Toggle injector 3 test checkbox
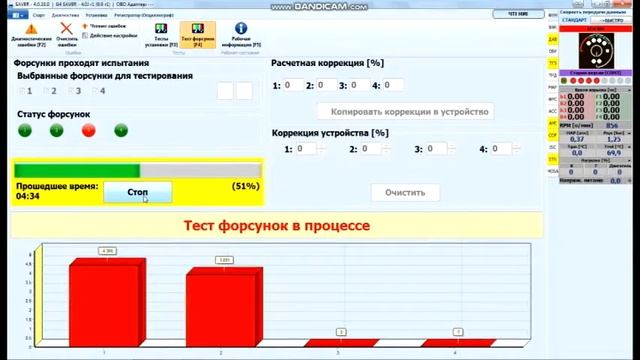Viewport: 640px width, 360px height. (71, 91)
